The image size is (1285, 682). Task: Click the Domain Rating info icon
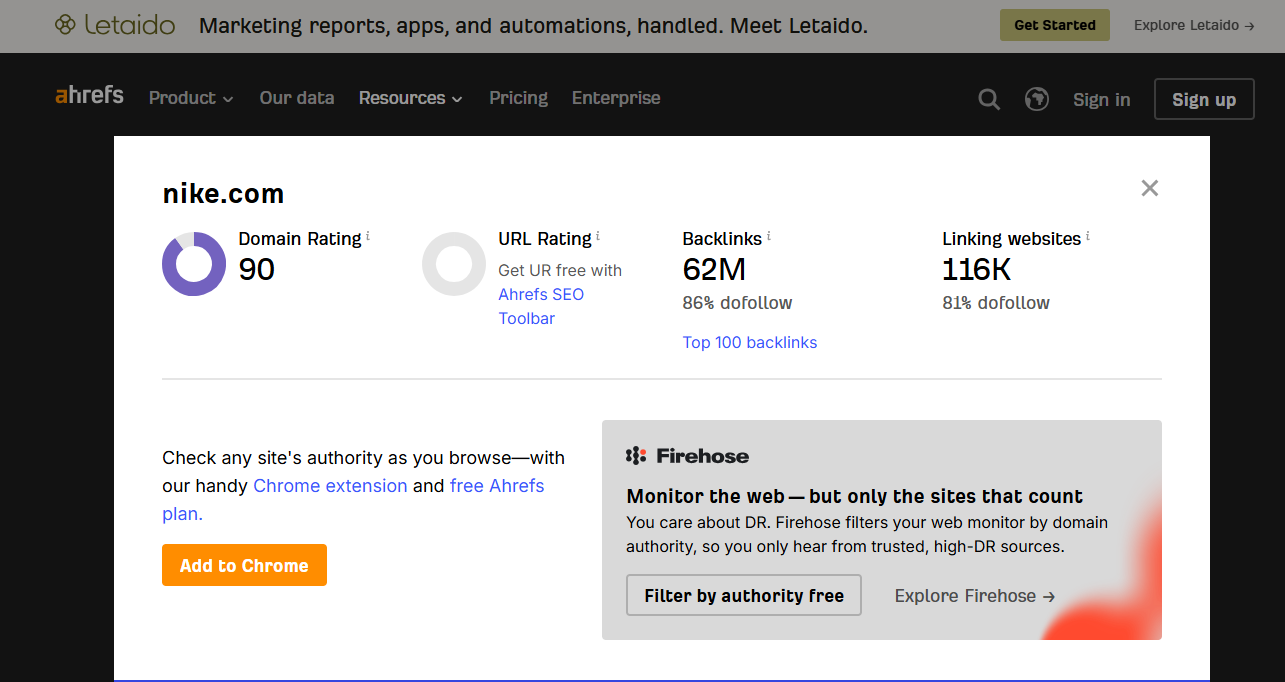point(368,236)
